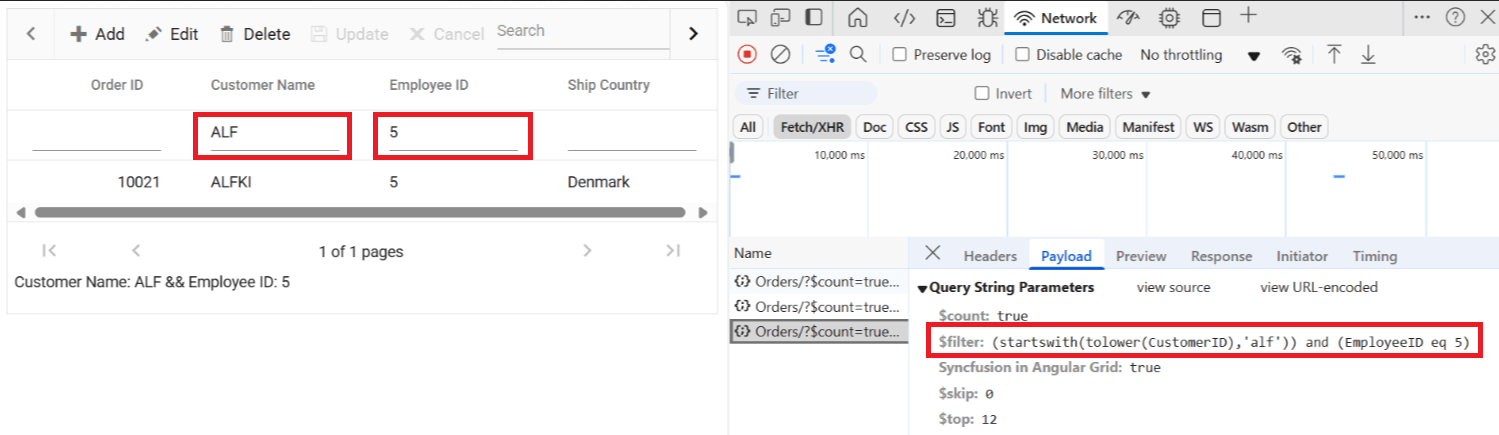Toggle the Wasm type filter
This screenshot has width=1499, height=435.
point(1250,127)
